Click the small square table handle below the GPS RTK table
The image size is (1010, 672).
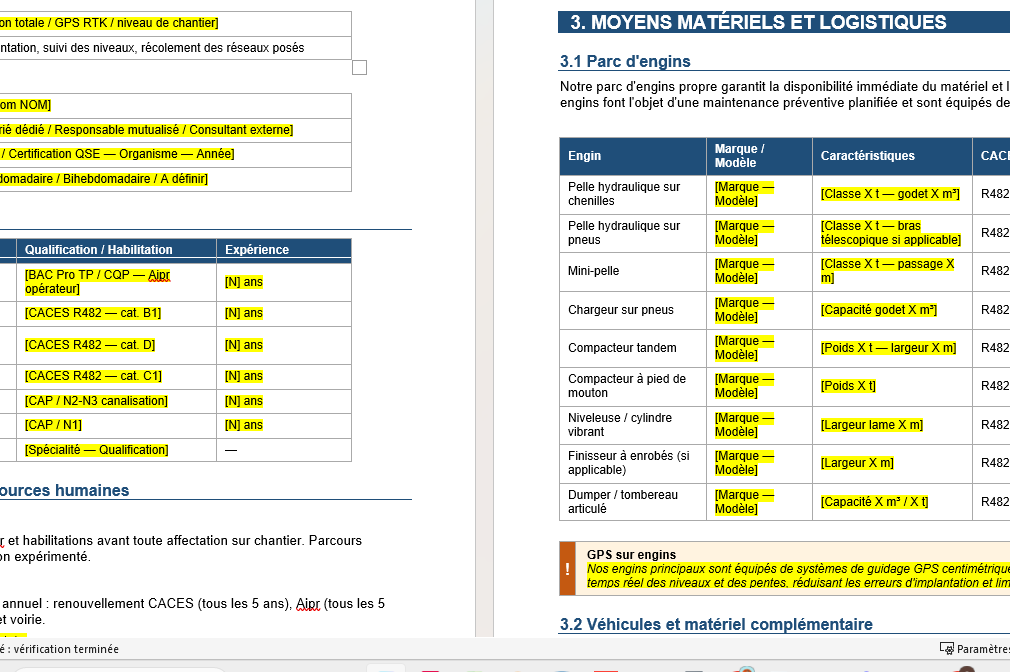point(359,68)
